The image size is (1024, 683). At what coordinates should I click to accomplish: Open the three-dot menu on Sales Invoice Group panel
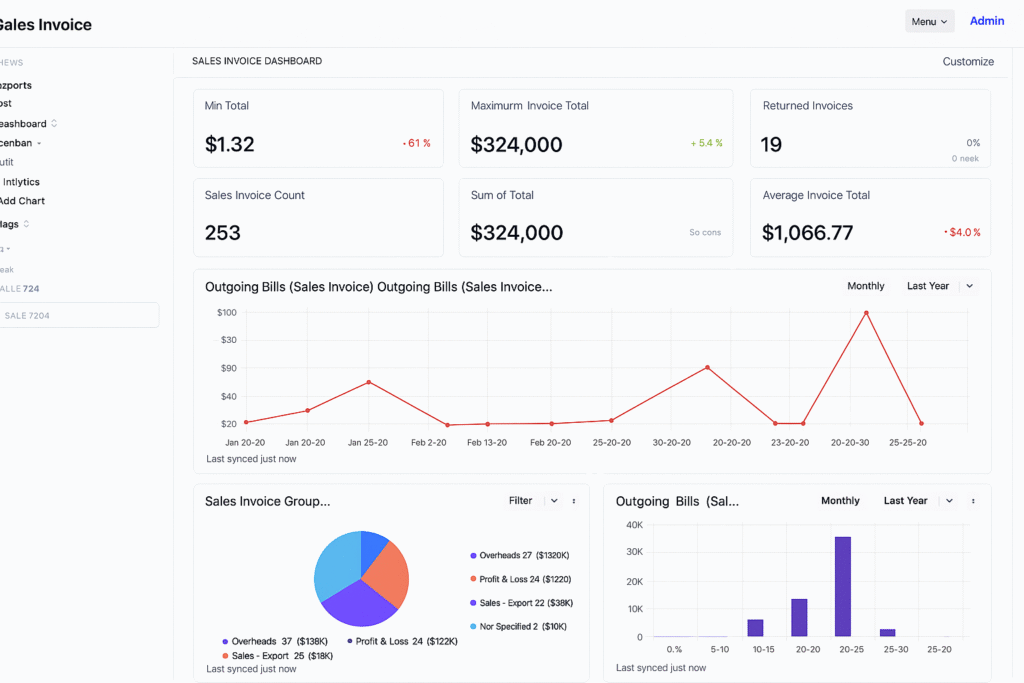click(x=572, y=500)
